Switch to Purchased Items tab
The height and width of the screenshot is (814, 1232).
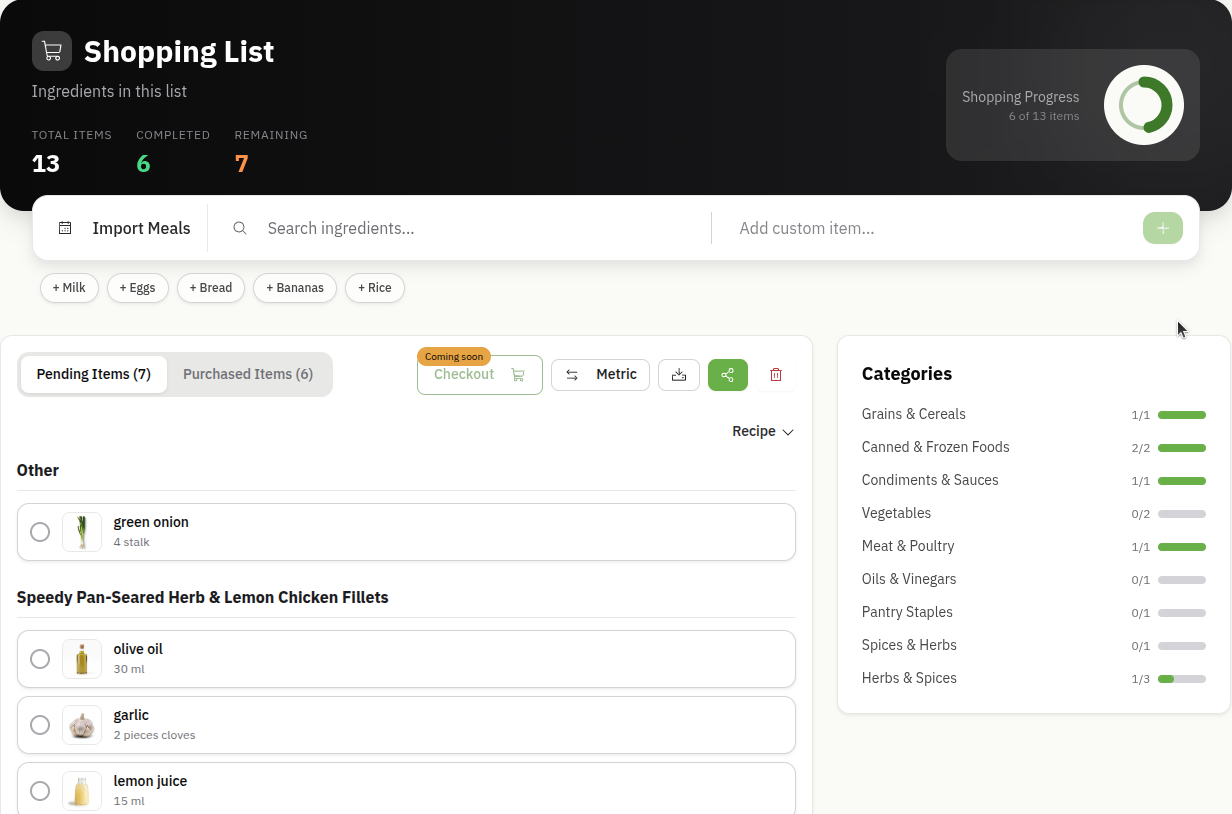(x=248, y=374)
